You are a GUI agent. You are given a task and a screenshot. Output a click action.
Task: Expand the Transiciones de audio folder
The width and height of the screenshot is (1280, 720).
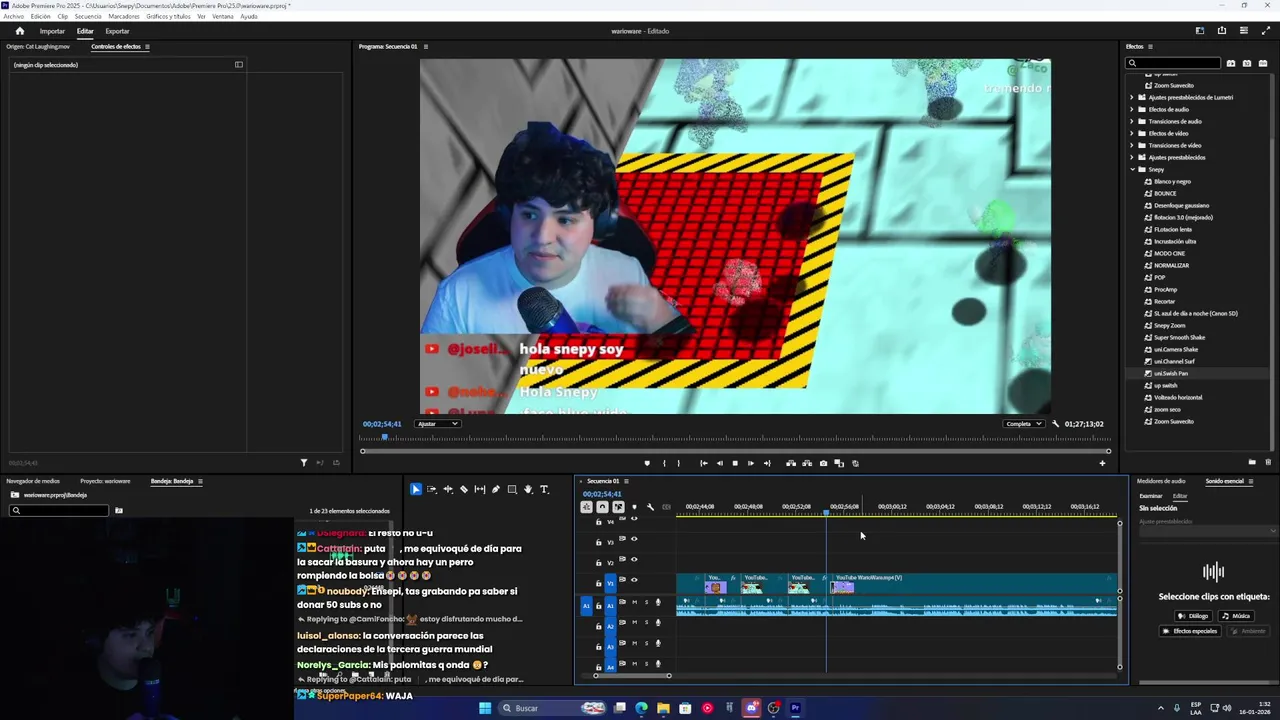click(1132, 121)
